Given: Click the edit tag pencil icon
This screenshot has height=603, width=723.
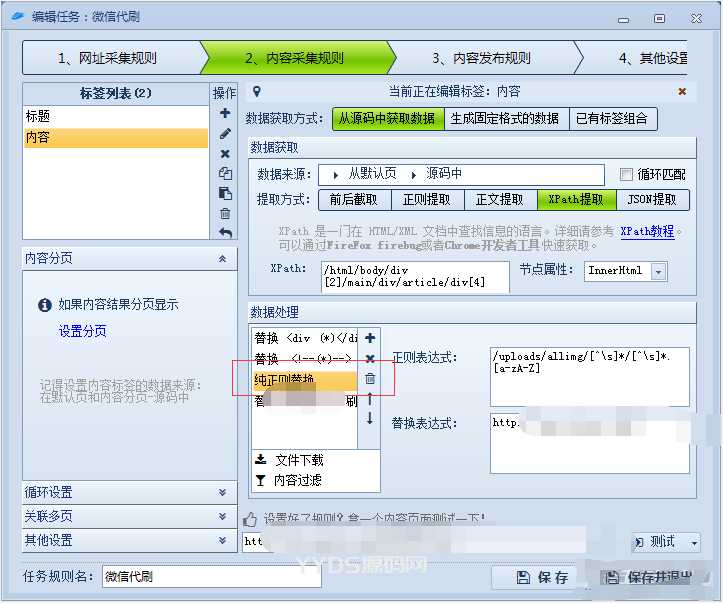Looking at the screenshot, I should tap(225, 134).
